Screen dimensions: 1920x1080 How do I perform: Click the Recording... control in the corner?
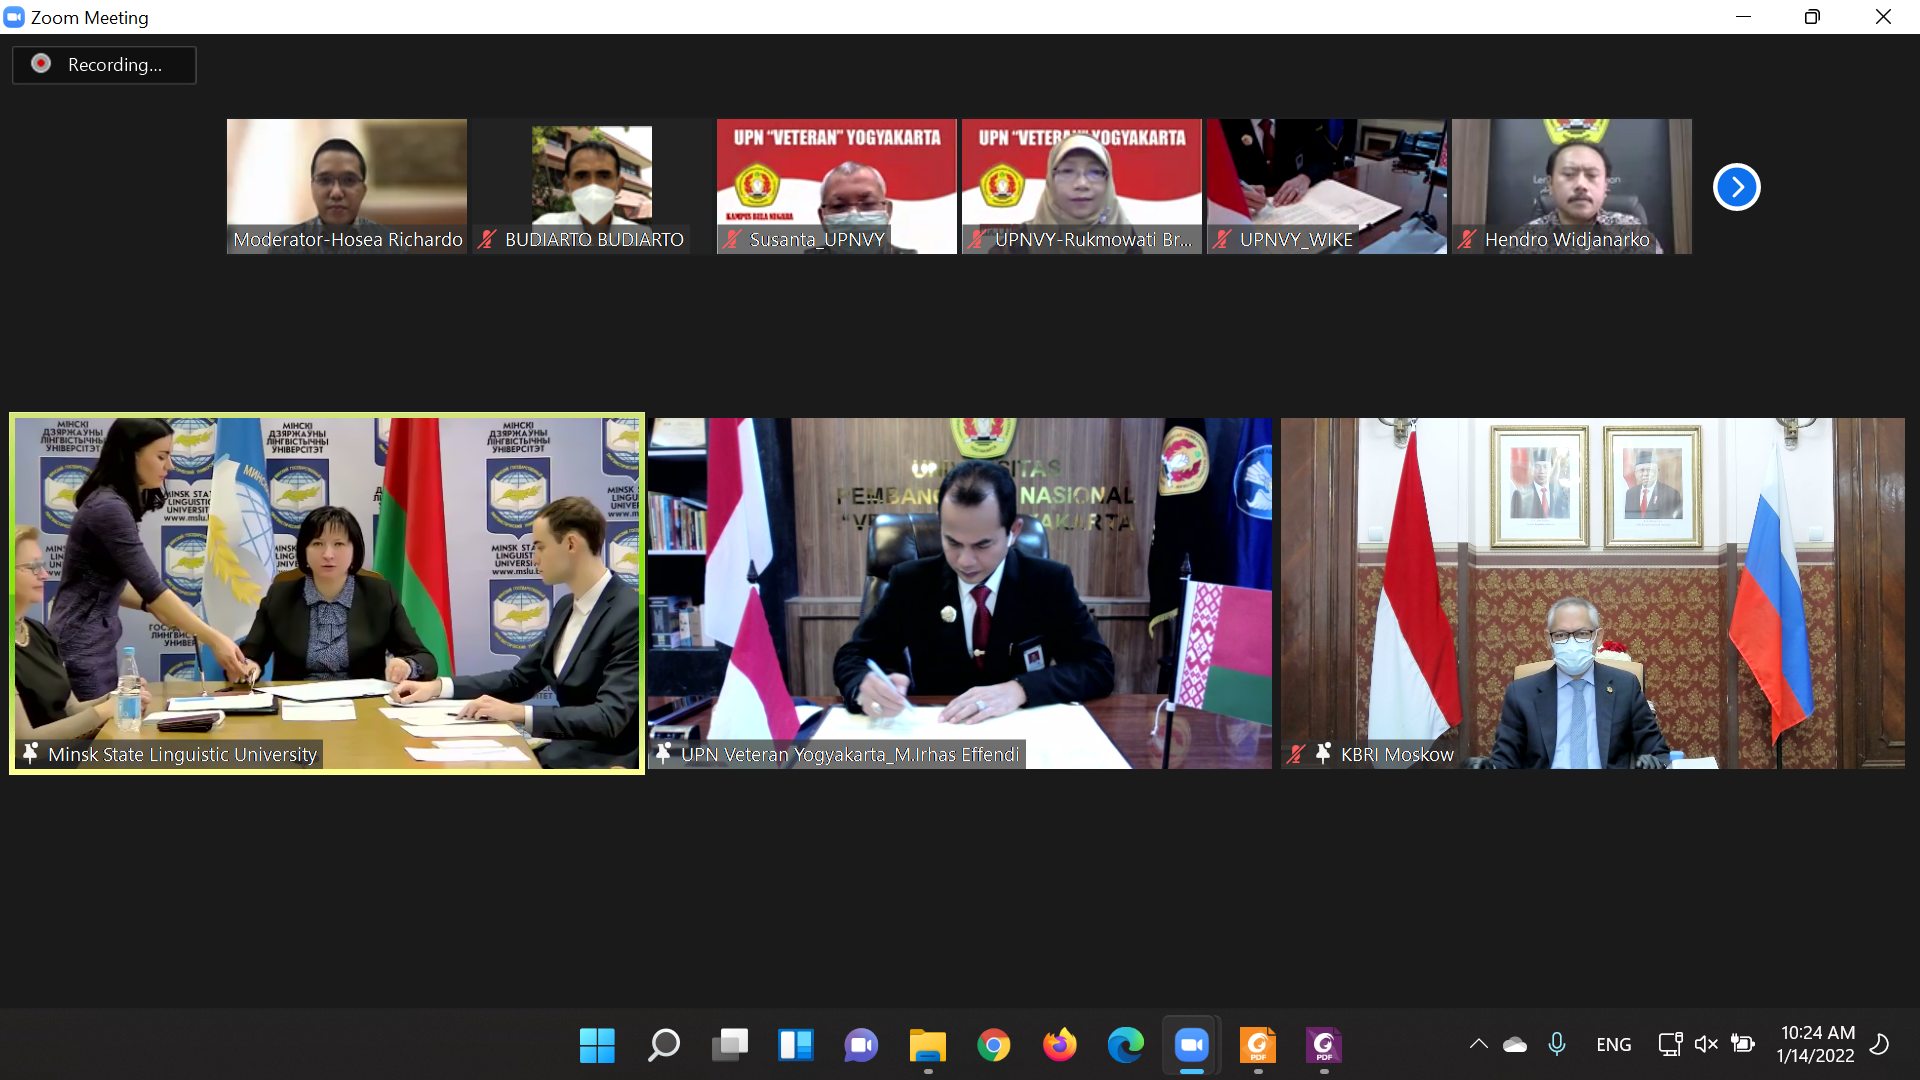(103, 64)
